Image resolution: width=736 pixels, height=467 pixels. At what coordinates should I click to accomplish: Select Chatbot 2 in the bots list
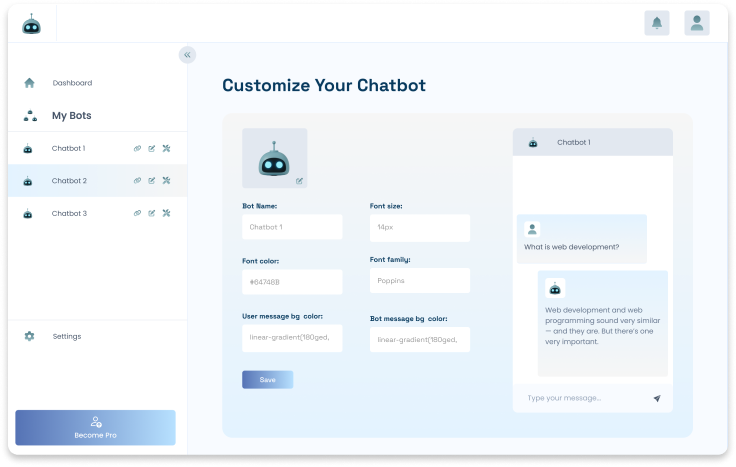(x=69, y=181)
